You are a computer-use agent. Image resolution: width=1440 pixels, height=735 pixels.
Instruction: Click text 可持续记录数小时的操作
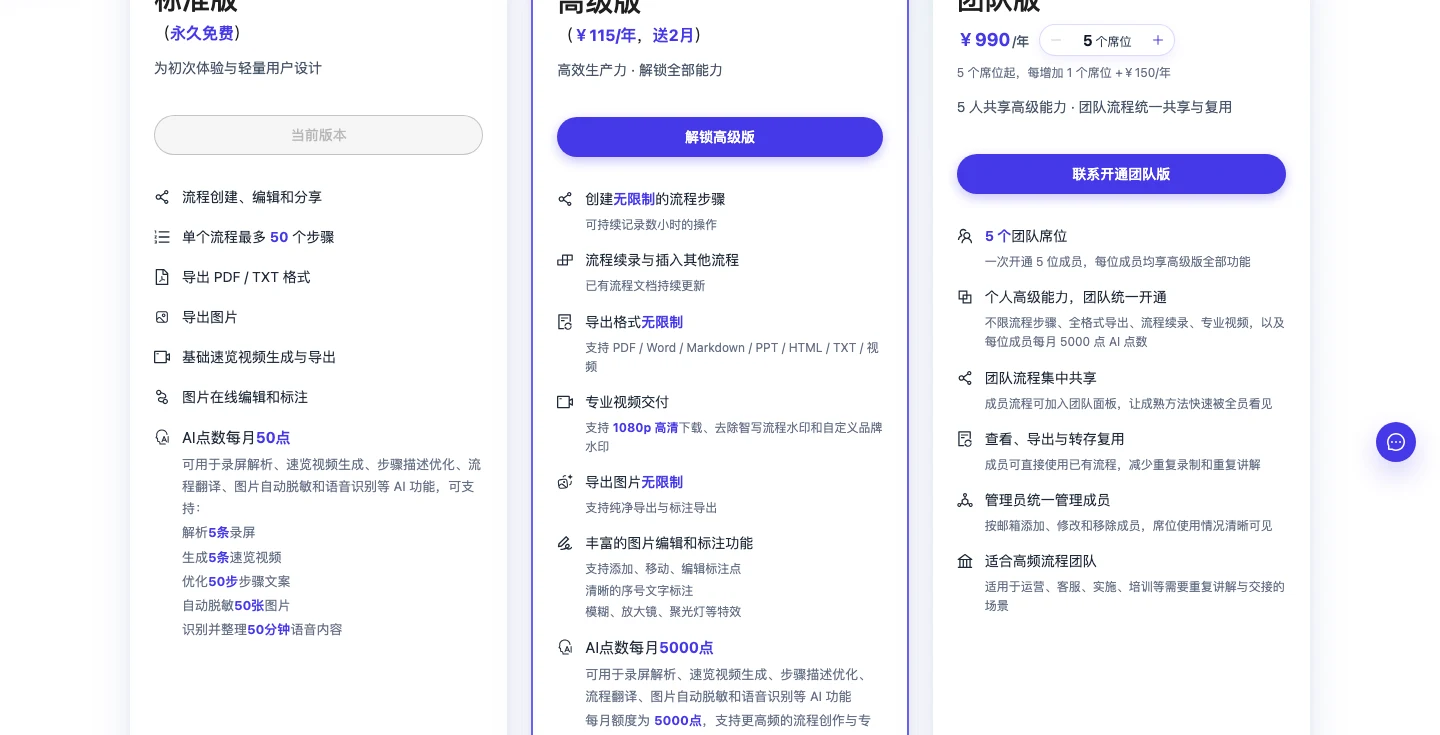coord(651,225)
